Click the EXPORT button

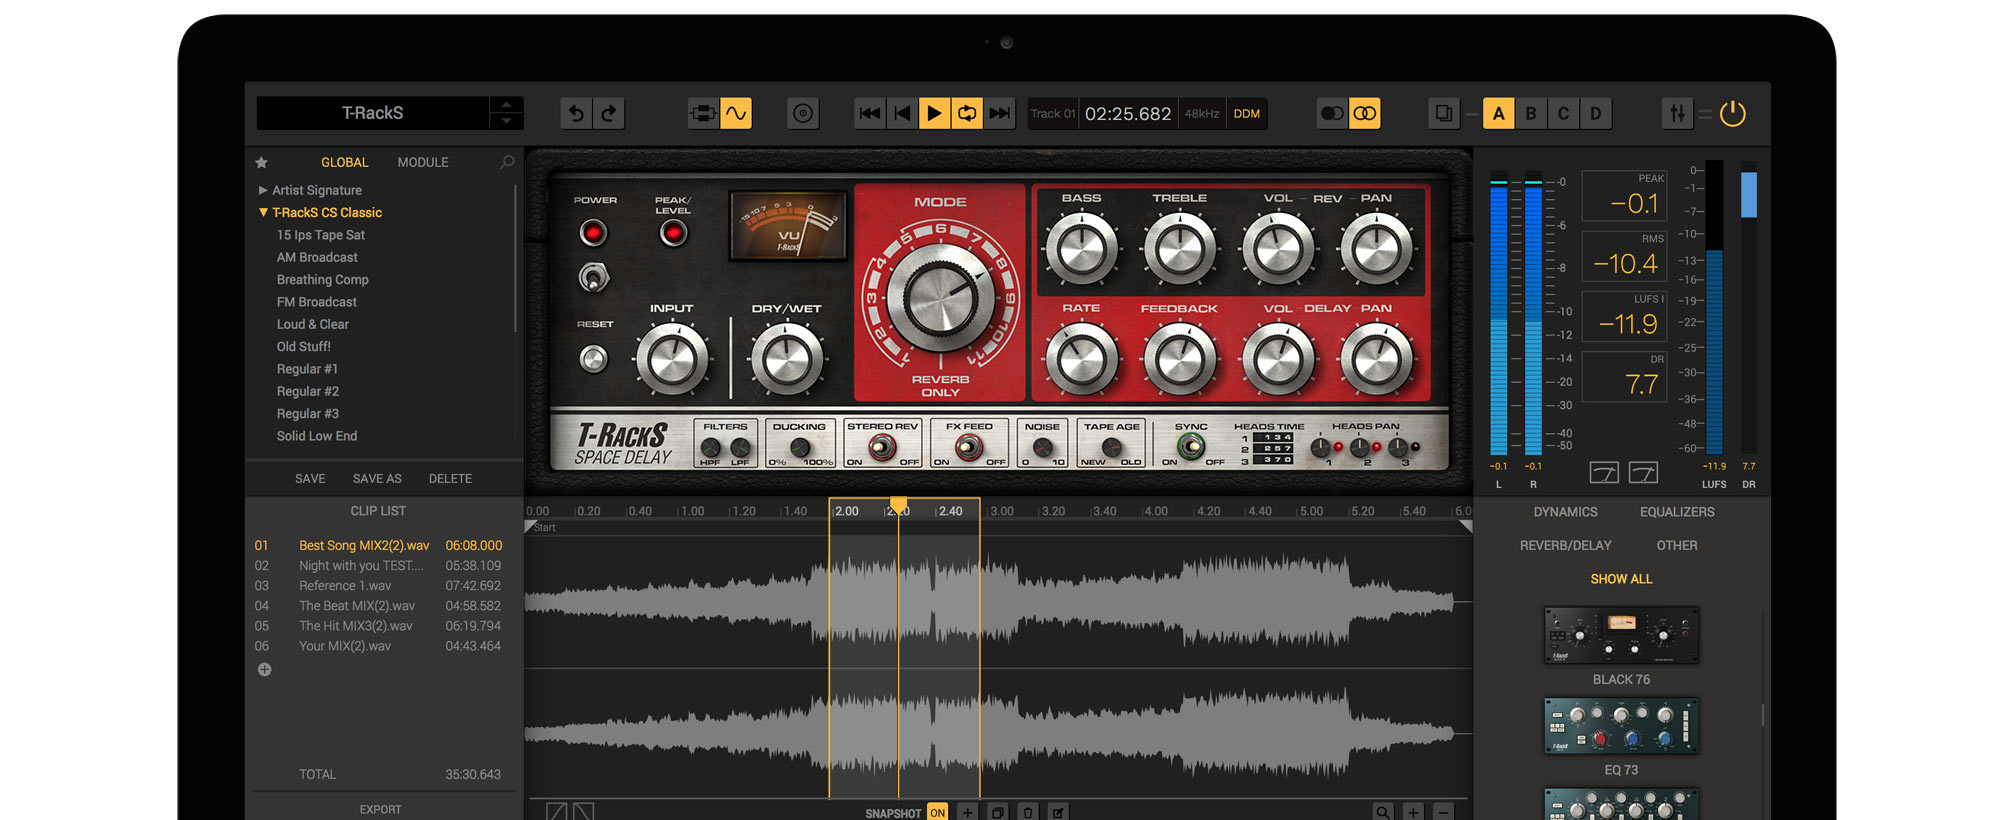click(x=380, y=810)
